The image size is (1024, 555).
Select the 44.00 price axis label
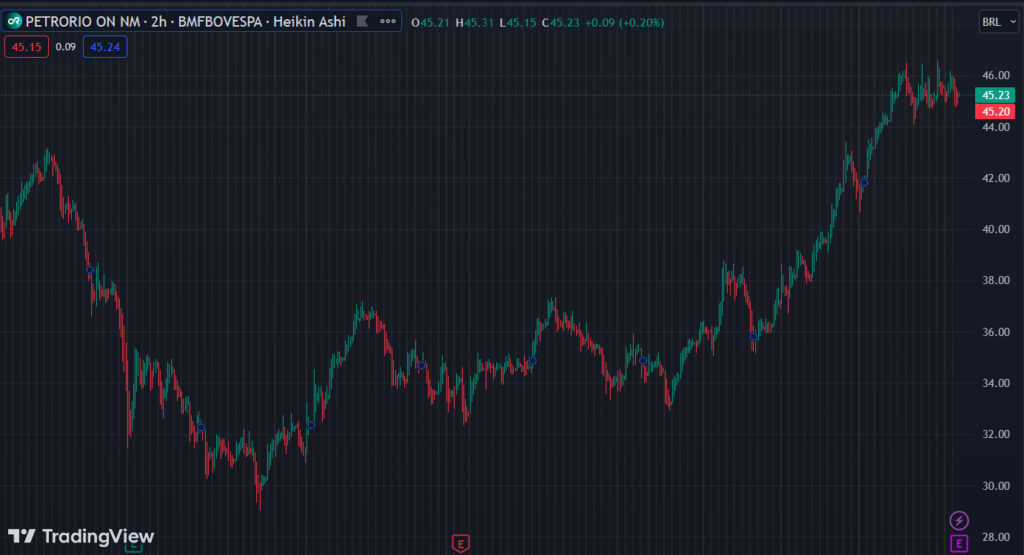pos(996,127)
